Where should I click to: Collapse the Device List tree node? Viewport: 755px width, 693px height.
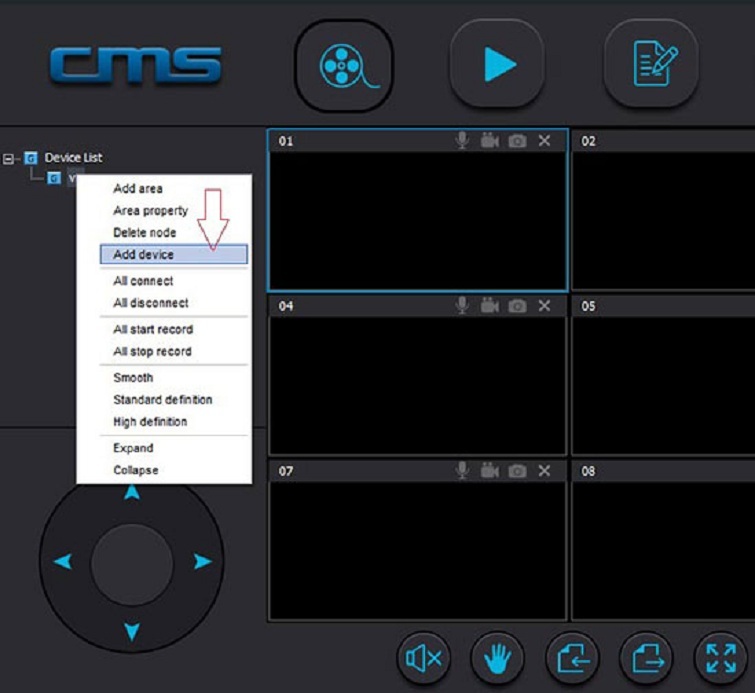click(9, 158)
